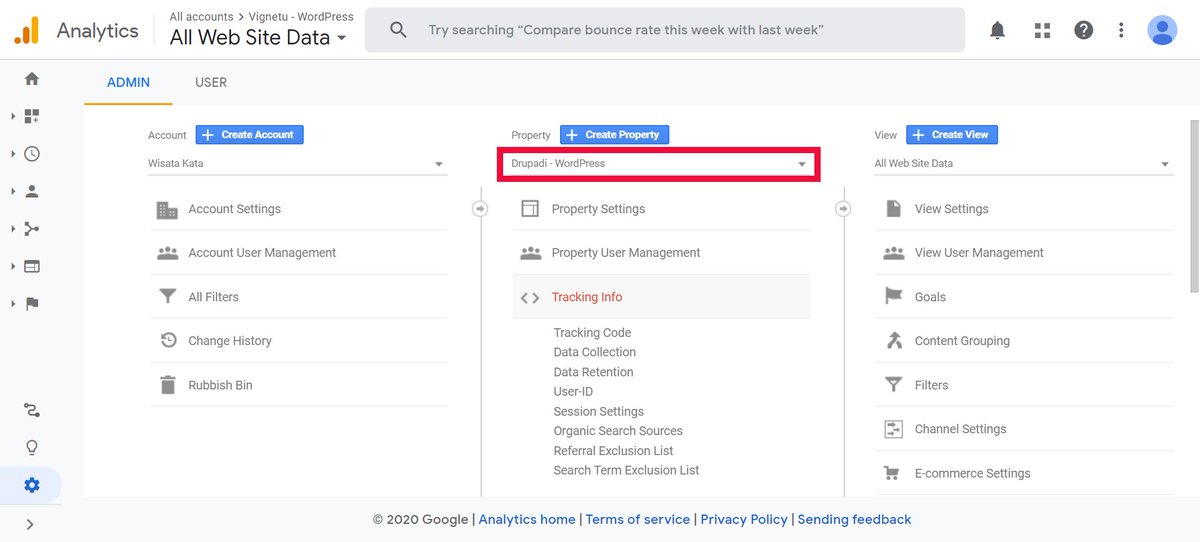1200x542 pixels.
Task: Open the Conversions flag icon
Action: click(x=32, y=304)
